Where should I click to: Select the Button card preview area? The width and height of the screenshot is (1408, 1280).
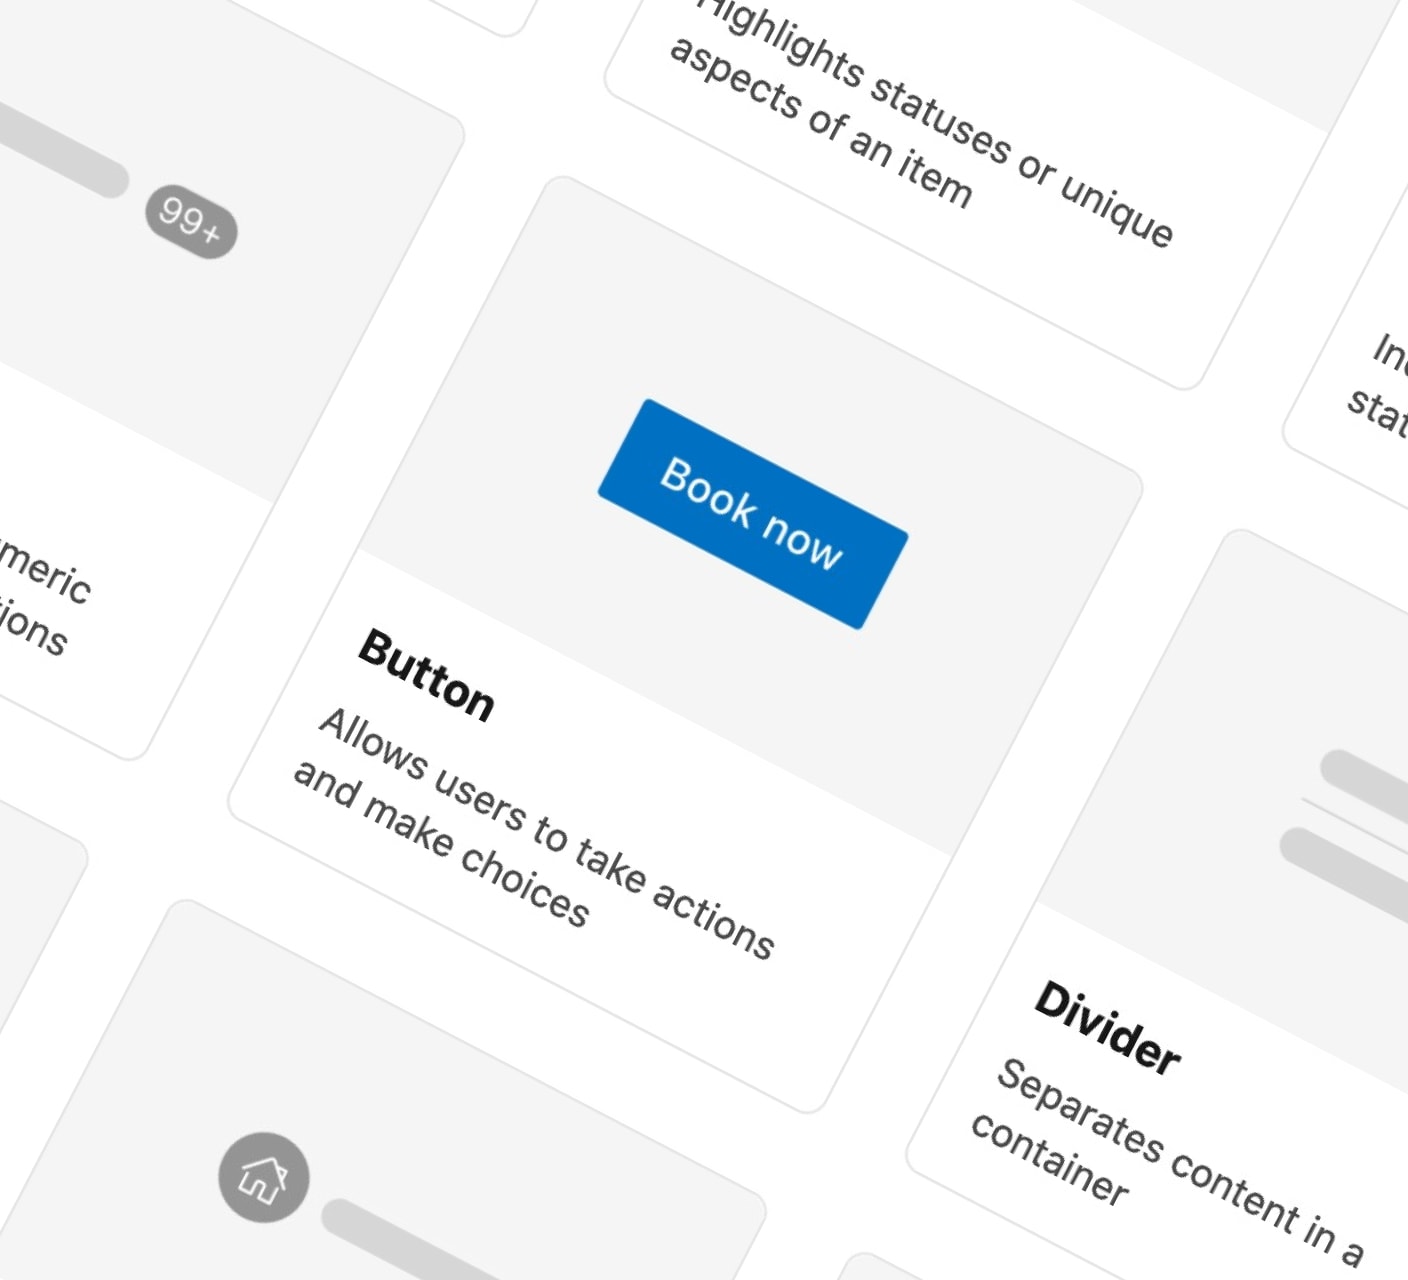[750, 515]
